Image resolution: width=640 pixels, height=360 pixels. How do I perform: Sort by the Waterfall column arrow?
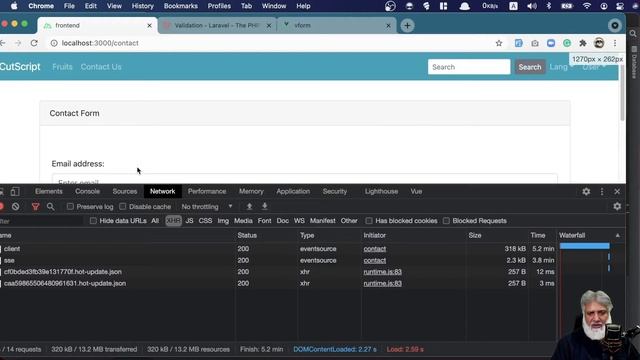[618, 235]
